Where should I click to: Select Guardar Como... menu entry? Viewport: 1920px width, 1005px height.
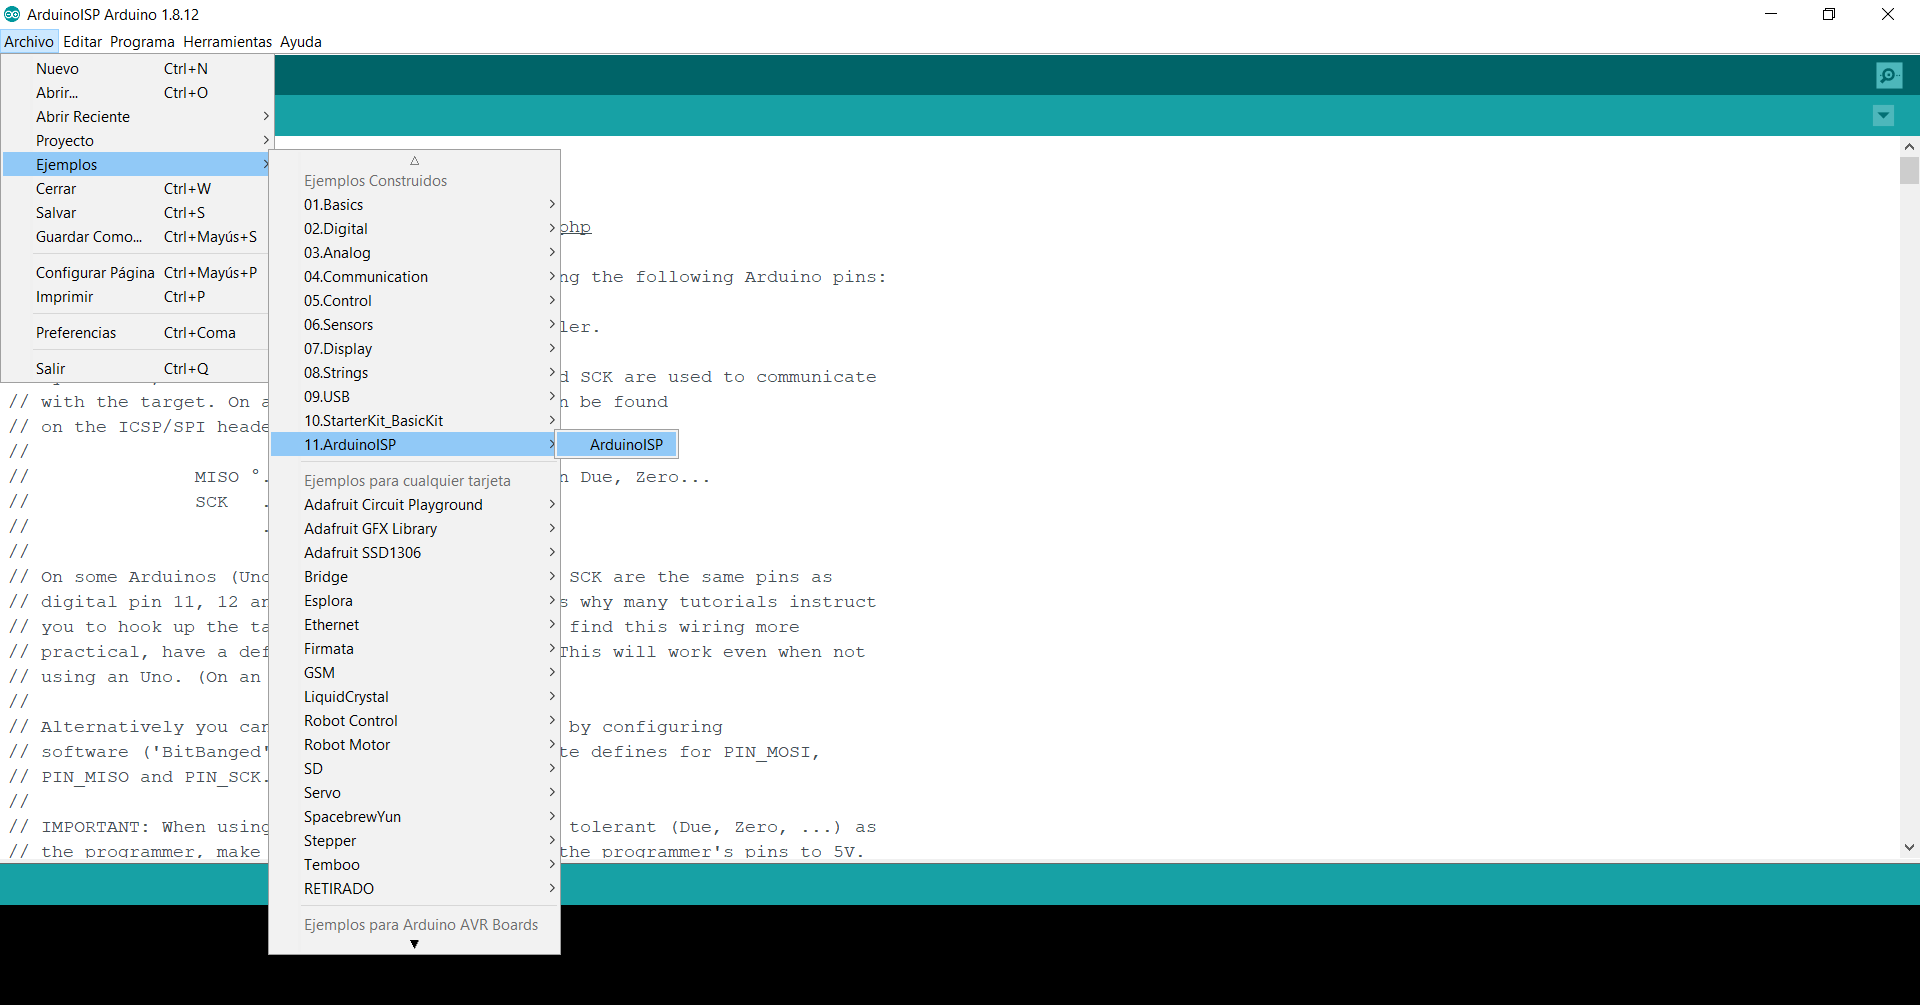pos(137,237)
